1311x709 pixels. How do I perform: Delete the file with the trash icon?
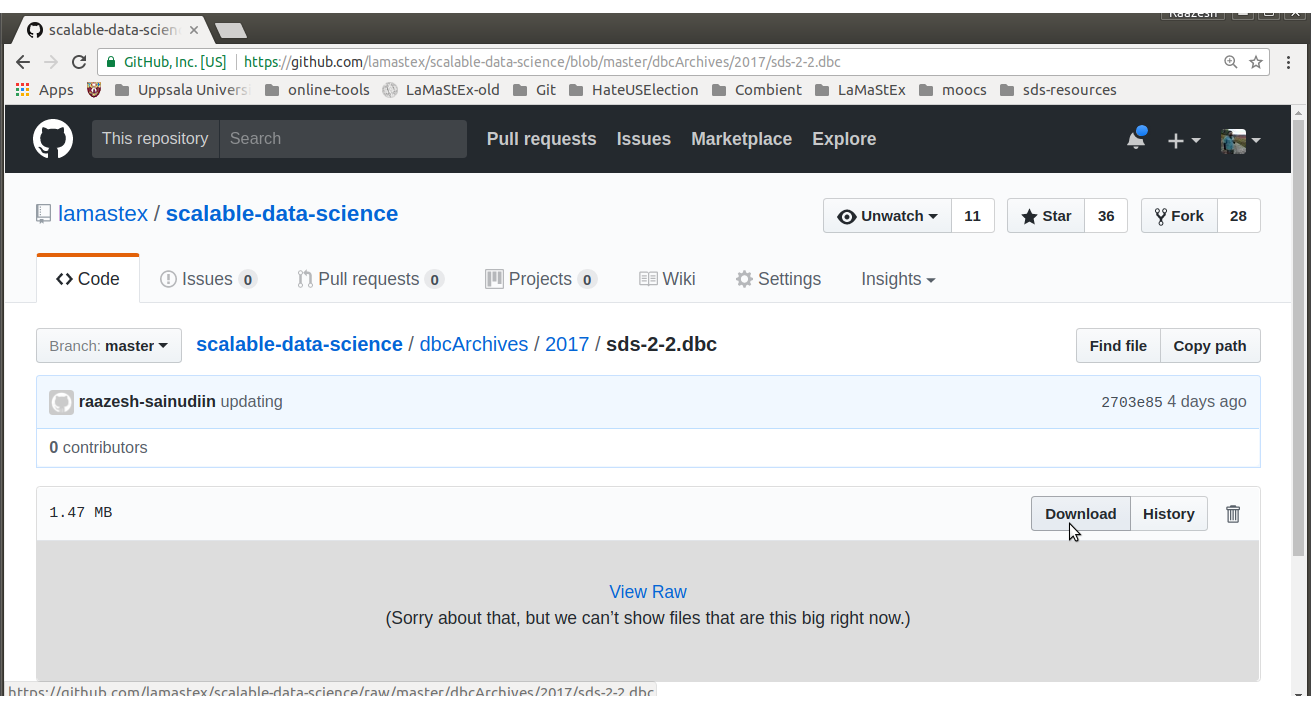[1233, 513]
